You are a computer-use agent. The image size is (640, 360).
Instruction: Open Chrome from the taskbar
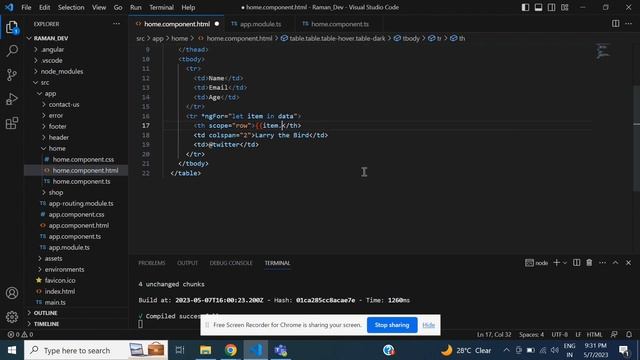tap(231, 350)
